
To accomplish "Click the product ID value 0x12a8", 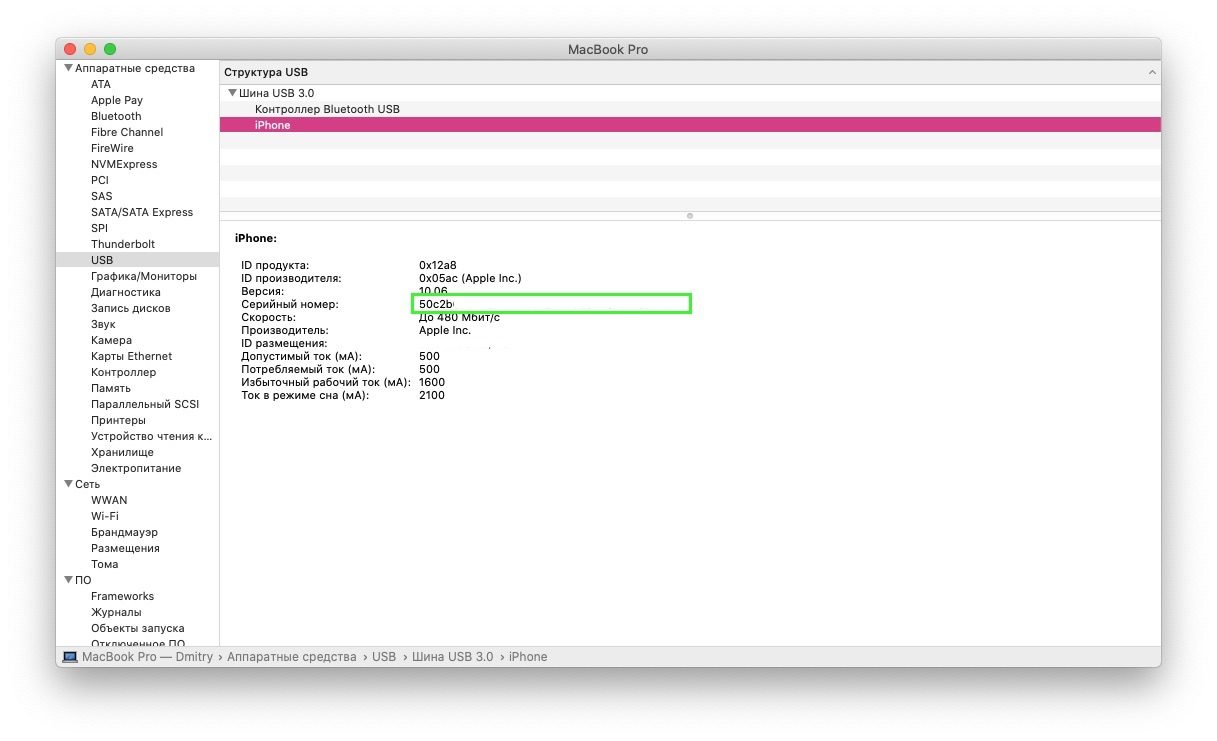I will coord(438,265).
